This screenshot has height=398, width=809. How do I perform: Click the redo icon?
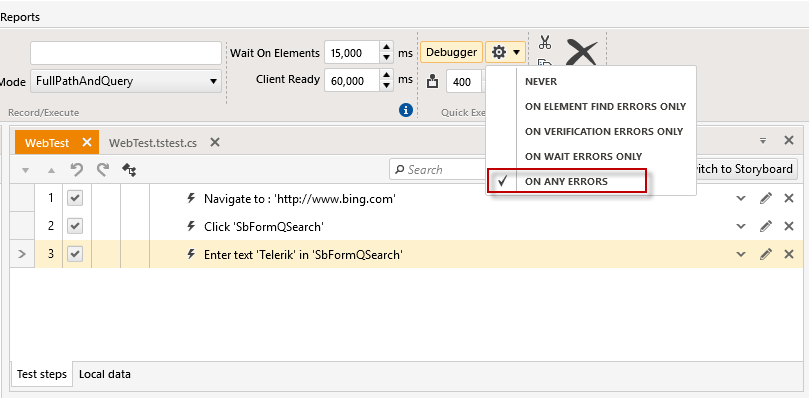[103, 170]
